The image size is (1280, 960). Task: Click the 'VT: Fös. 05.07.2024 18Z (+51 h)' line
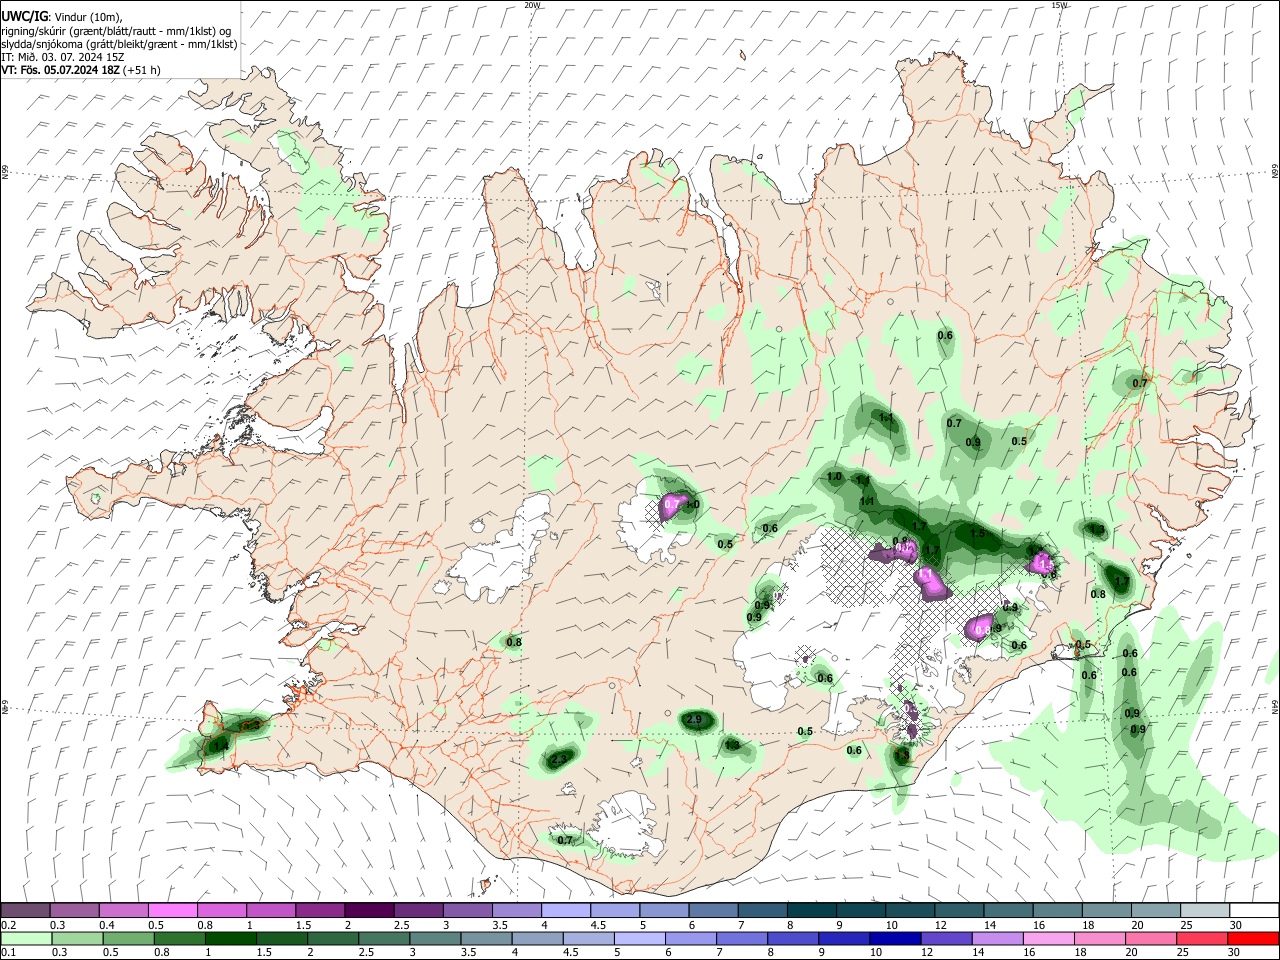point(81,70)
